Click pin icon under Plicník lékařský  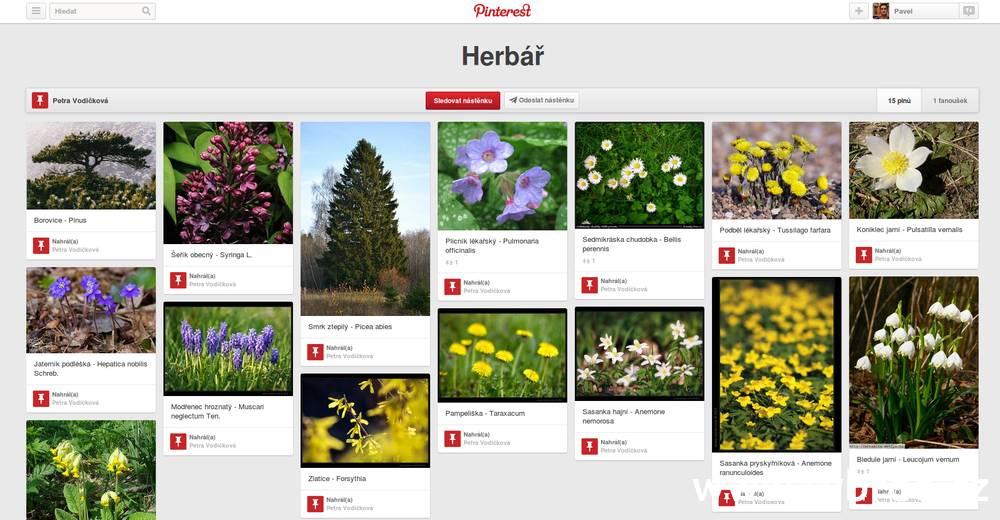452,286
